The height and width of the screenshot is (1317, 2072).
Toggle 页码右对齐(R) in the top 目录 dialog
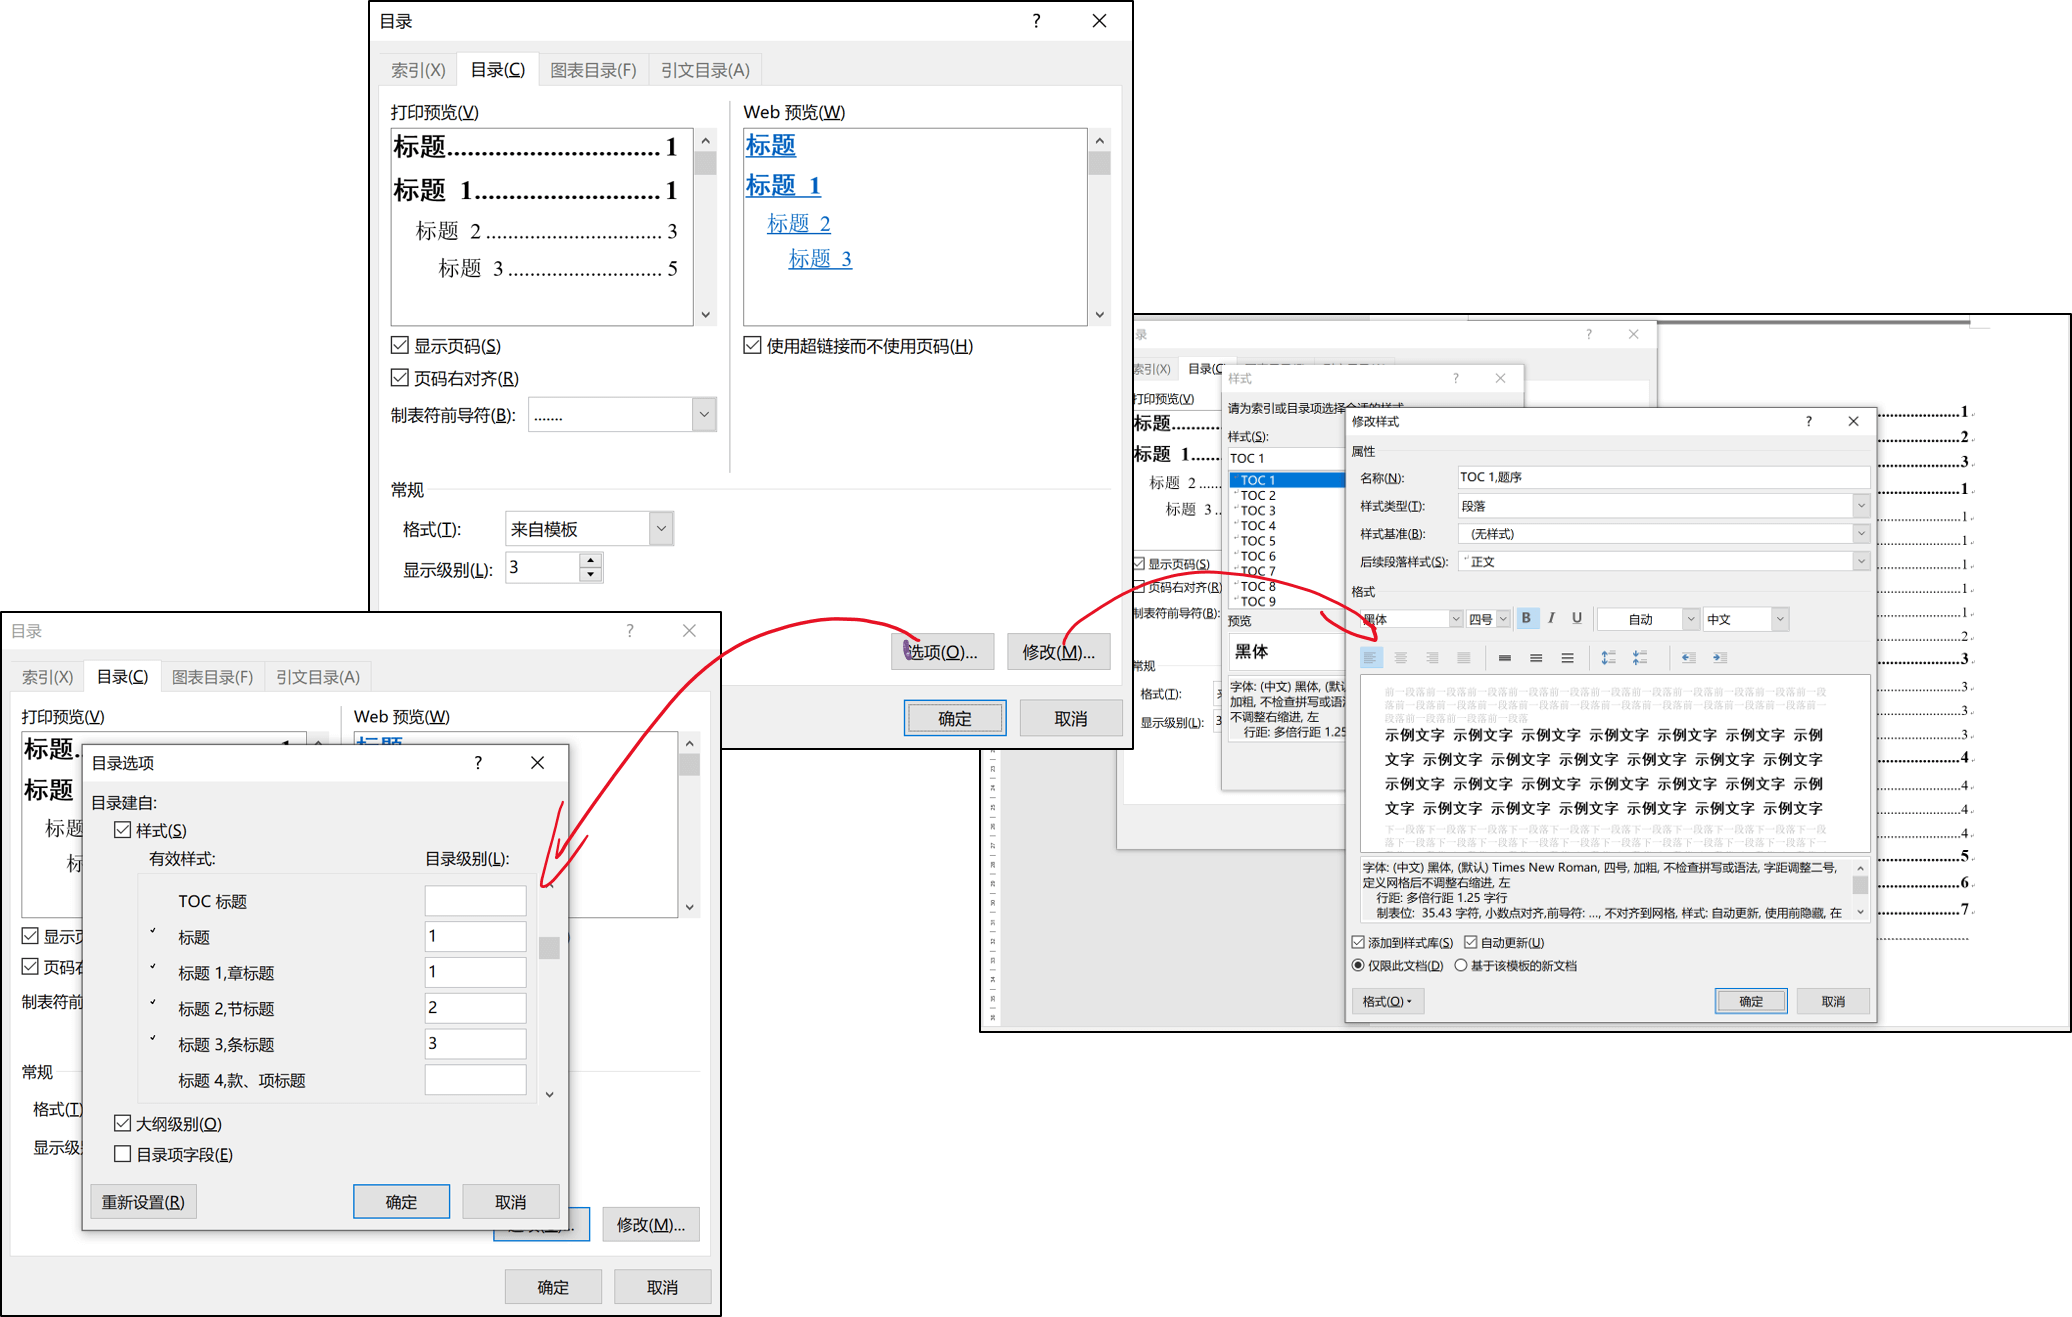400,378
